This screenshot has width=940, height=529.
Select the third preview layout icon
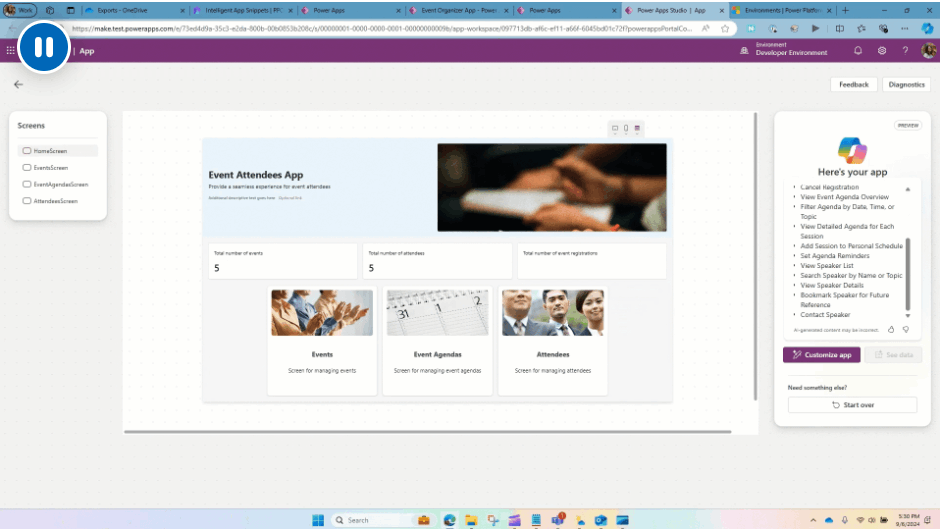coord(637,128)
